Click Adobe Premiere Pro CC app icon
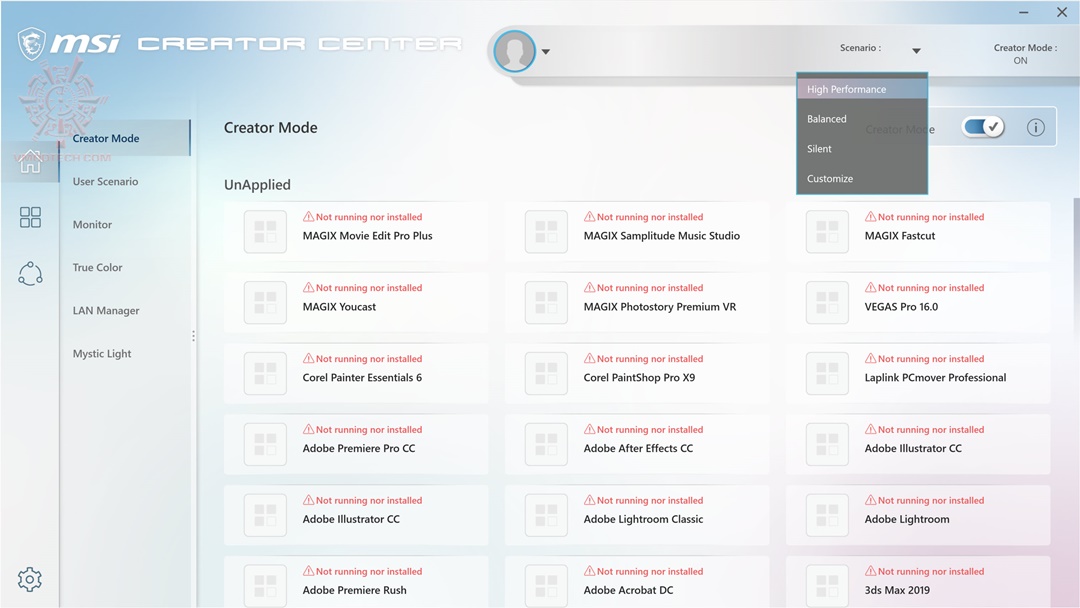Viewport: 1080px width, 608px height. click(265, 444)
